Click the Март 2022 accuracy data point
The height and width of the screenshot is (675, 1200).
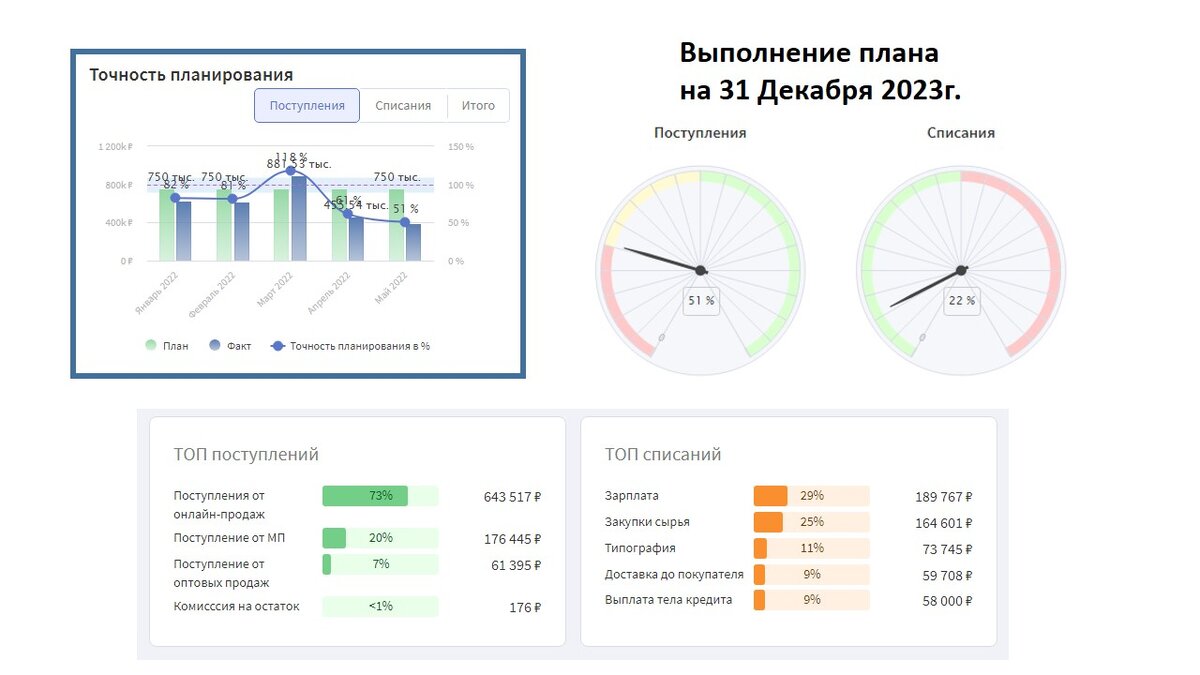pos(291,171)
